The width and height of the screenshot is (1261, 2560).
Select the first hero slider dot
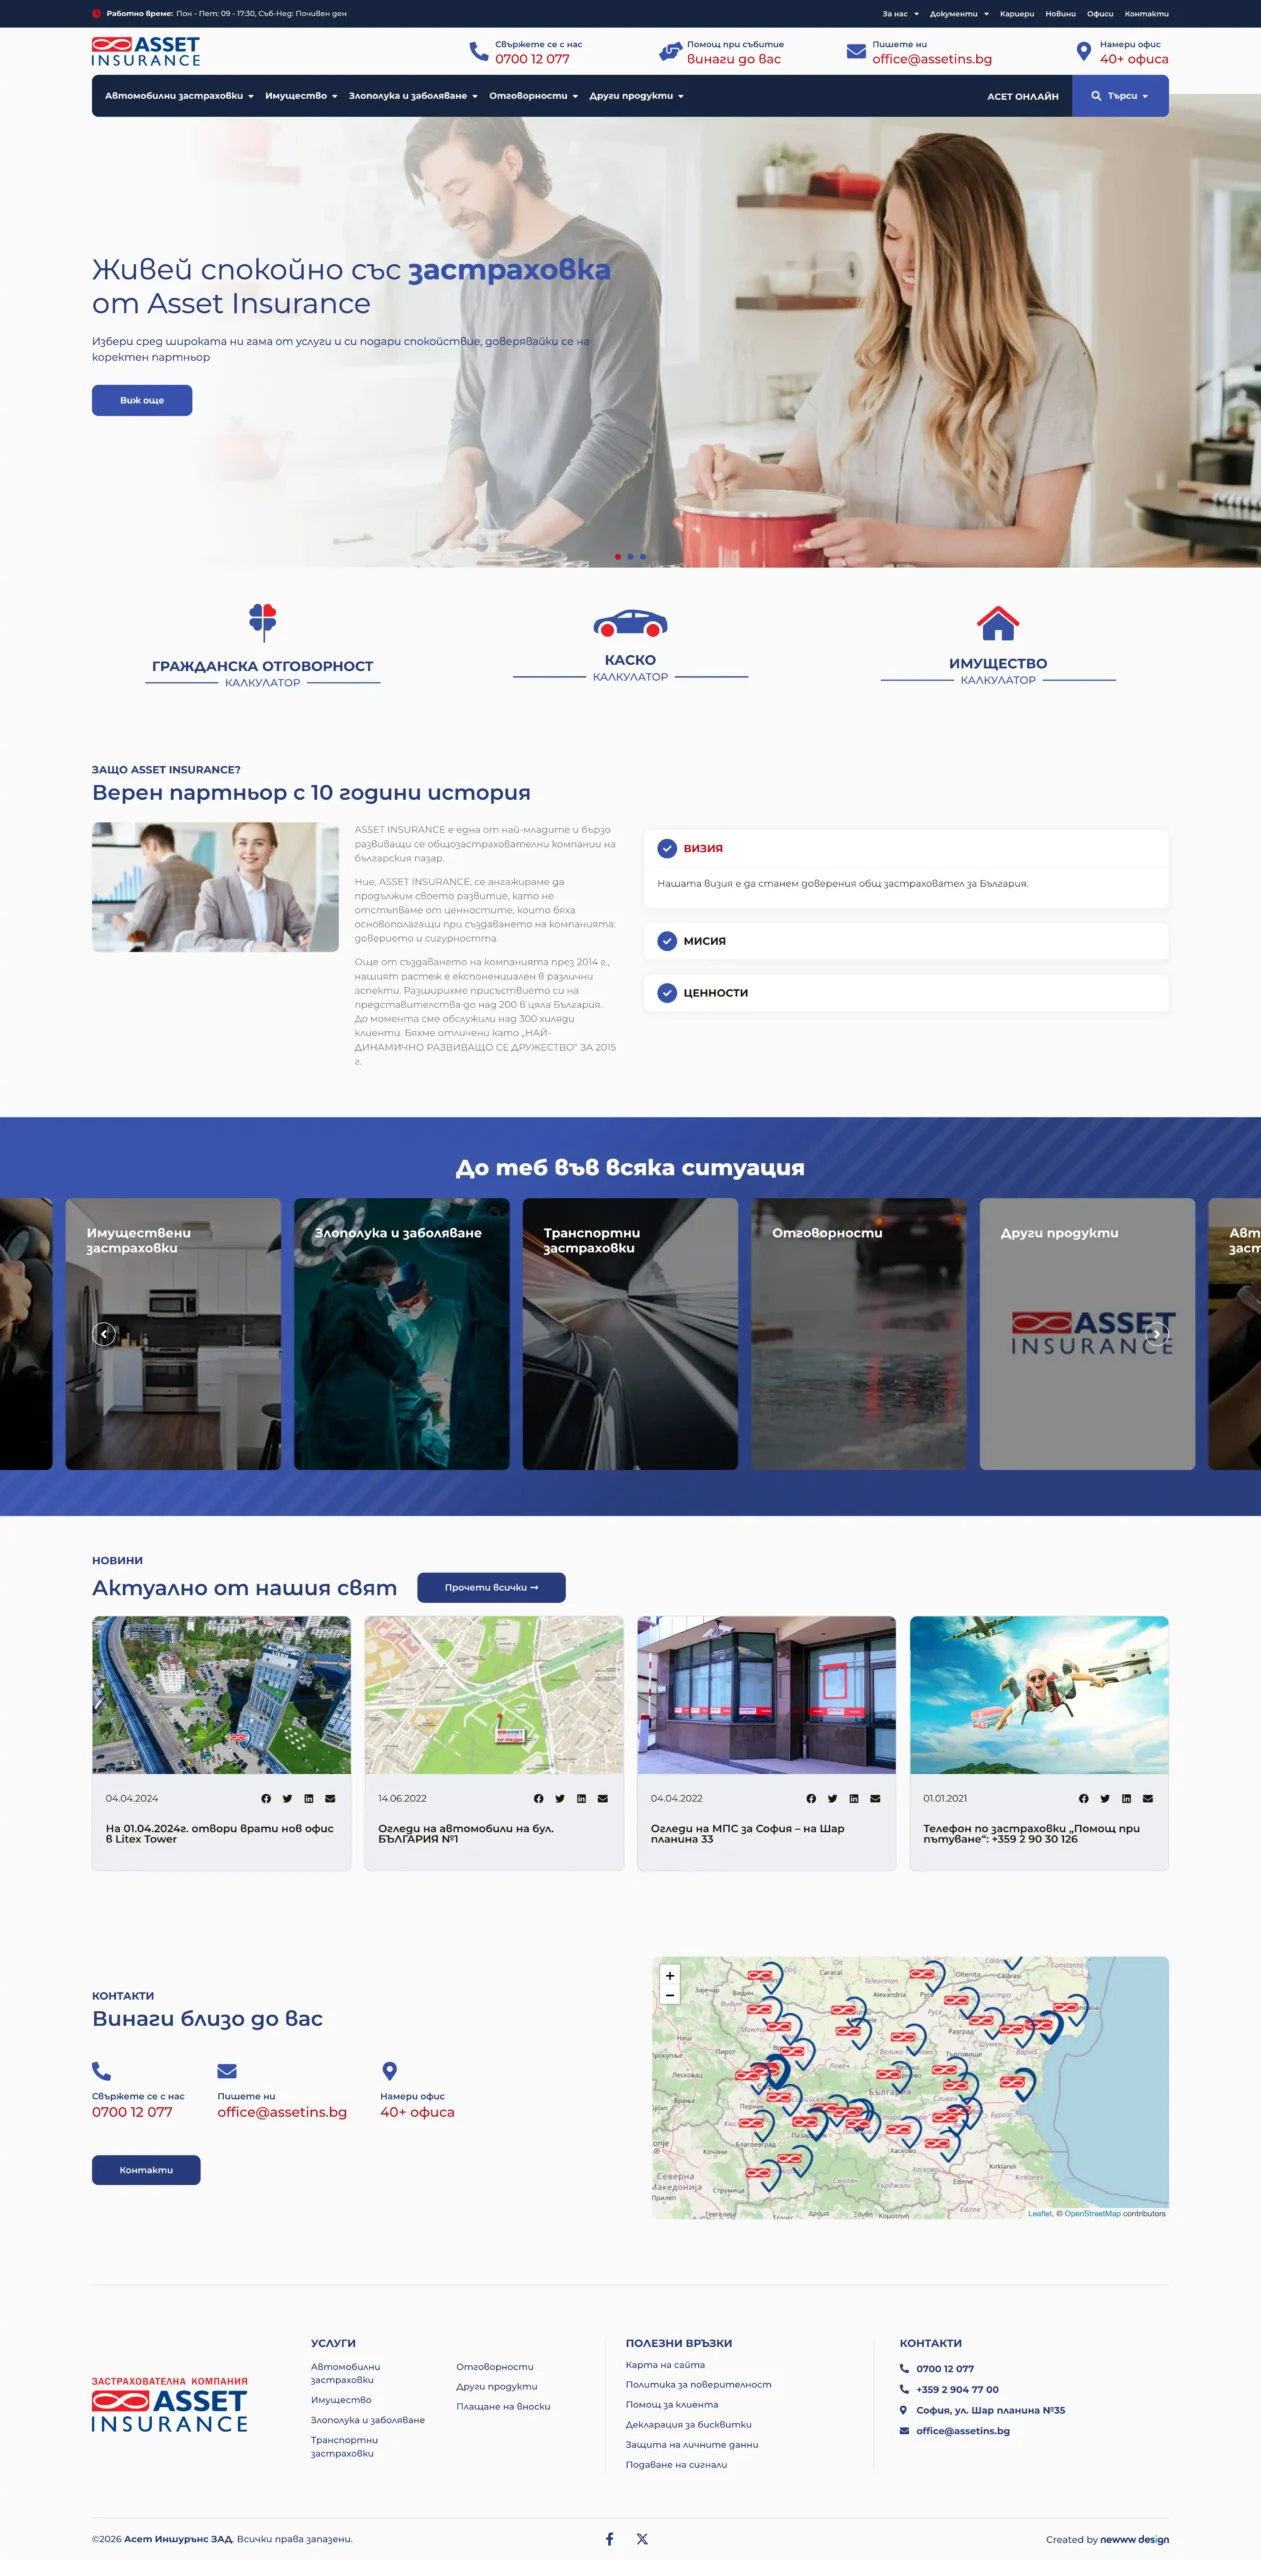(618, 556)
